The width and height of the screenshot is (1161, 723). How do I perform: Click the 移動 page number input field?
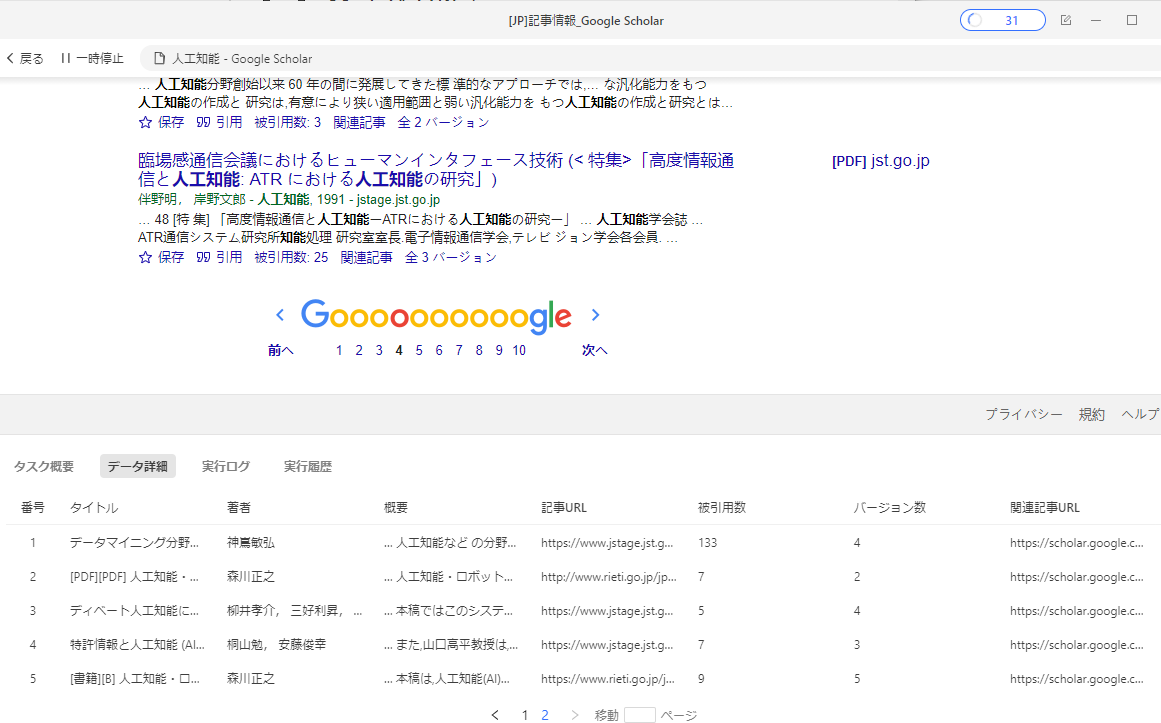point(640,715)
